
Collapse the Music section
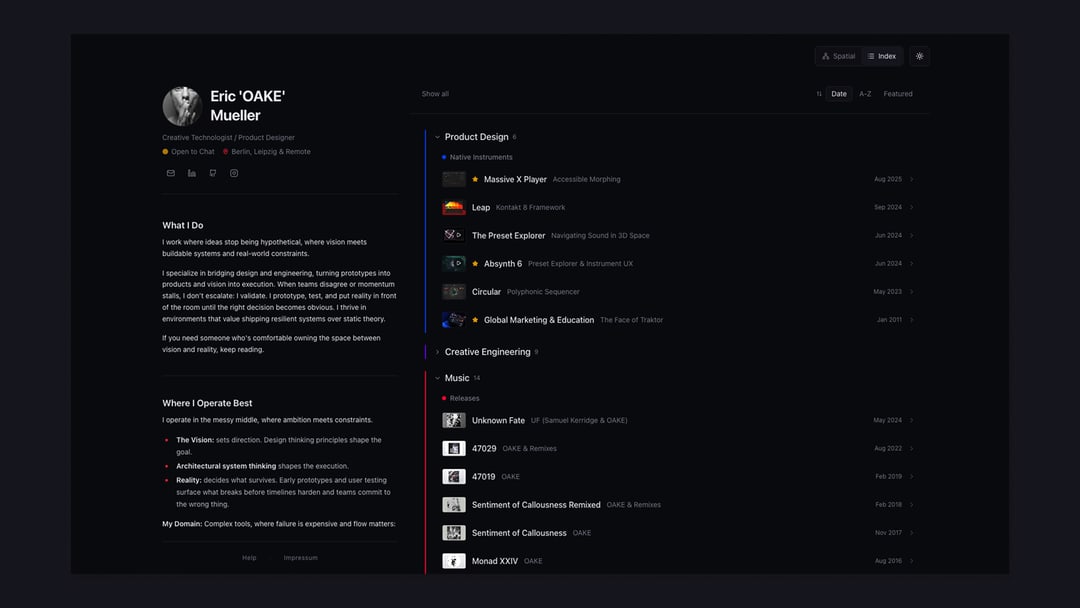437,378
